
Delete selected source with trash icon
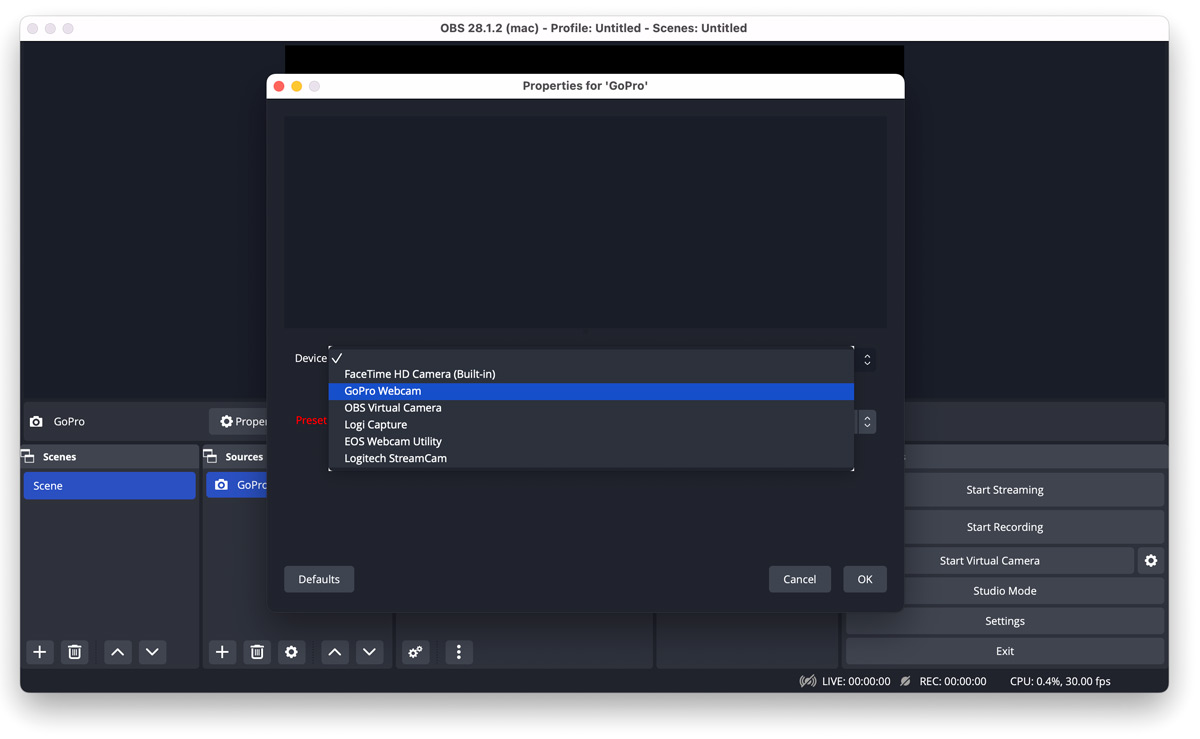point(257,652)
